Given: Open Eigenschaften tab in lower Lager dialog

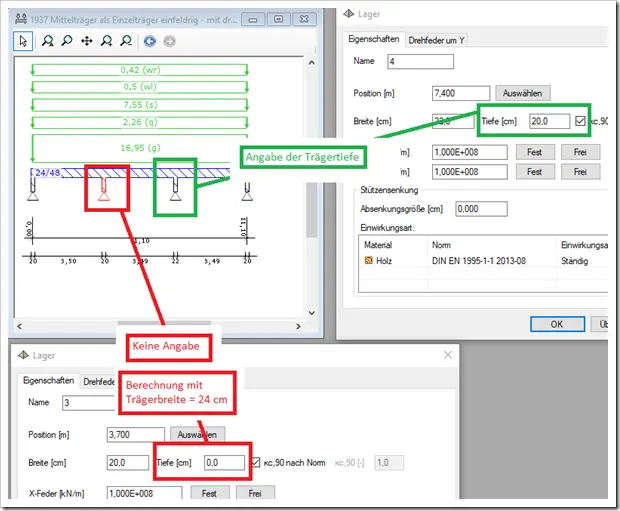Looking at the screenshot, I should tap(48, 380).
